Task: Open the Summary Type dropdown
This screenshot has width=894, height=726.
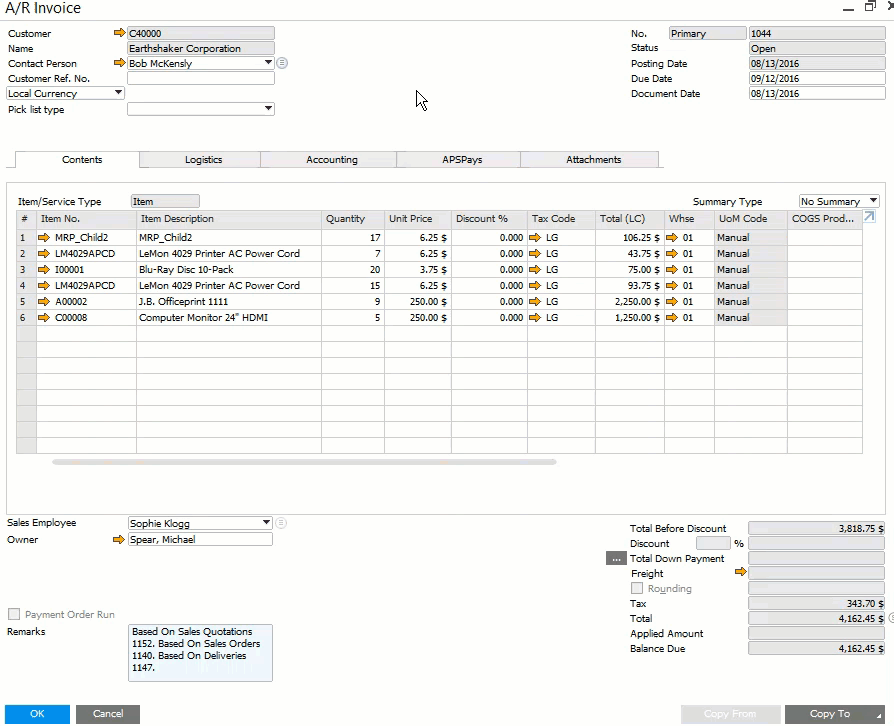Action: point(873,202)
